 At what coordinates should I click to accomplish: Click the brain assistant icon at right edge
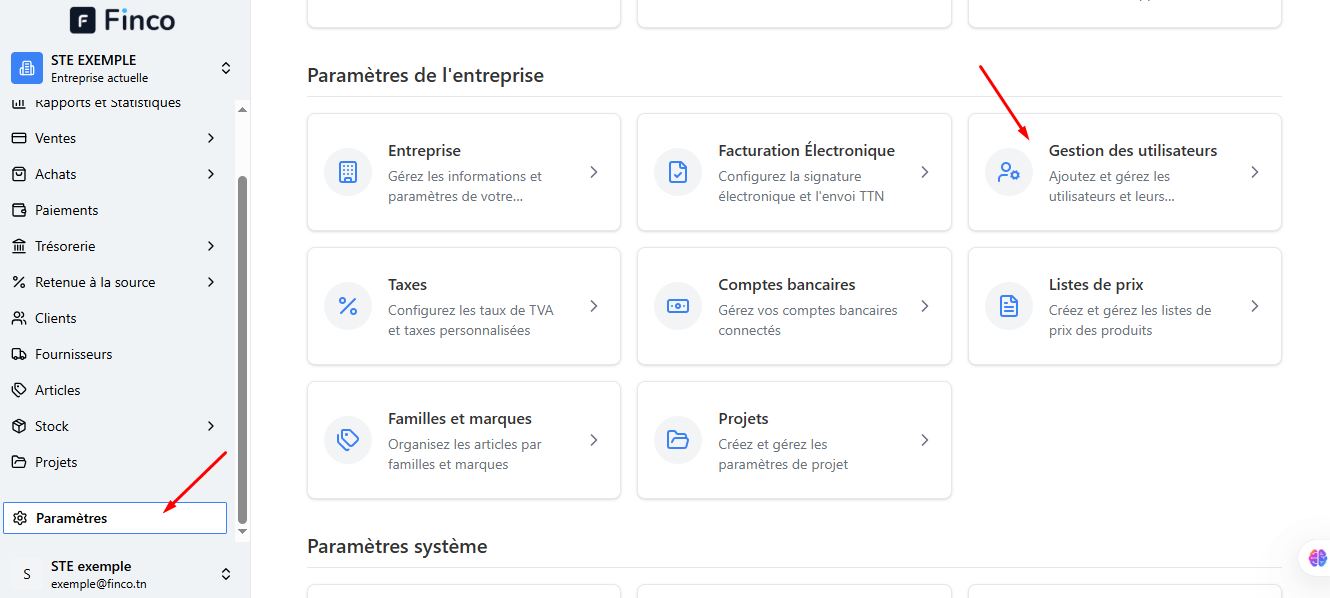(1317, 558)
